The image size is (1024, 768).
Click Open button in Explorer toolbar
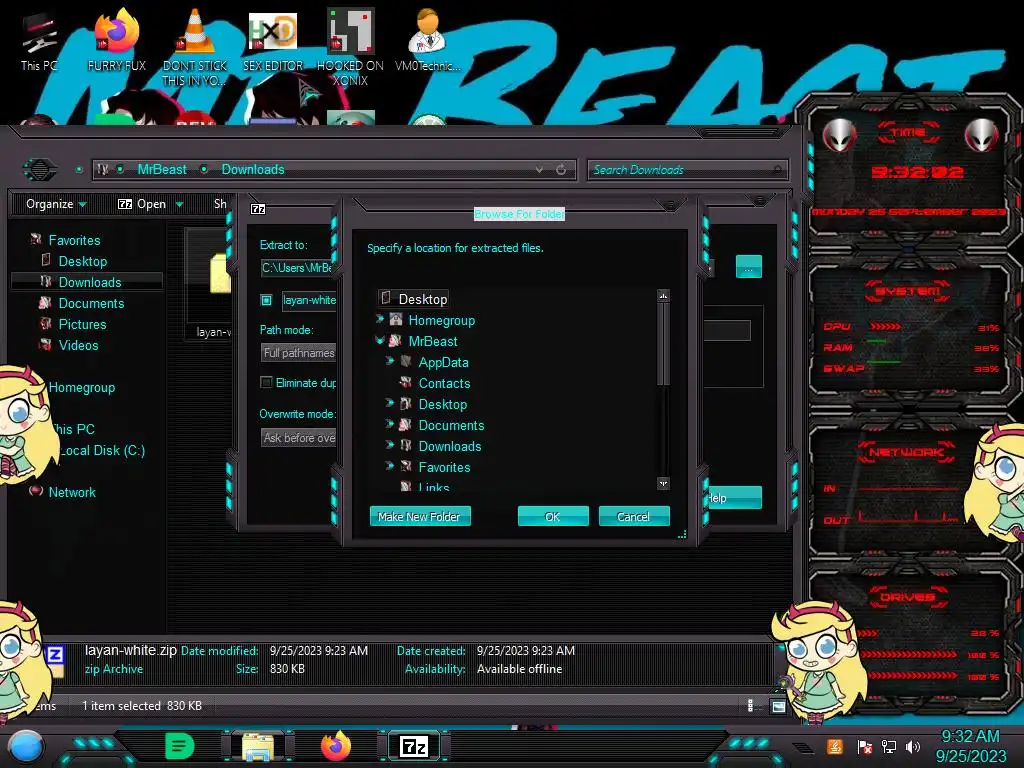pyautogui.click(x=142, y=204)
